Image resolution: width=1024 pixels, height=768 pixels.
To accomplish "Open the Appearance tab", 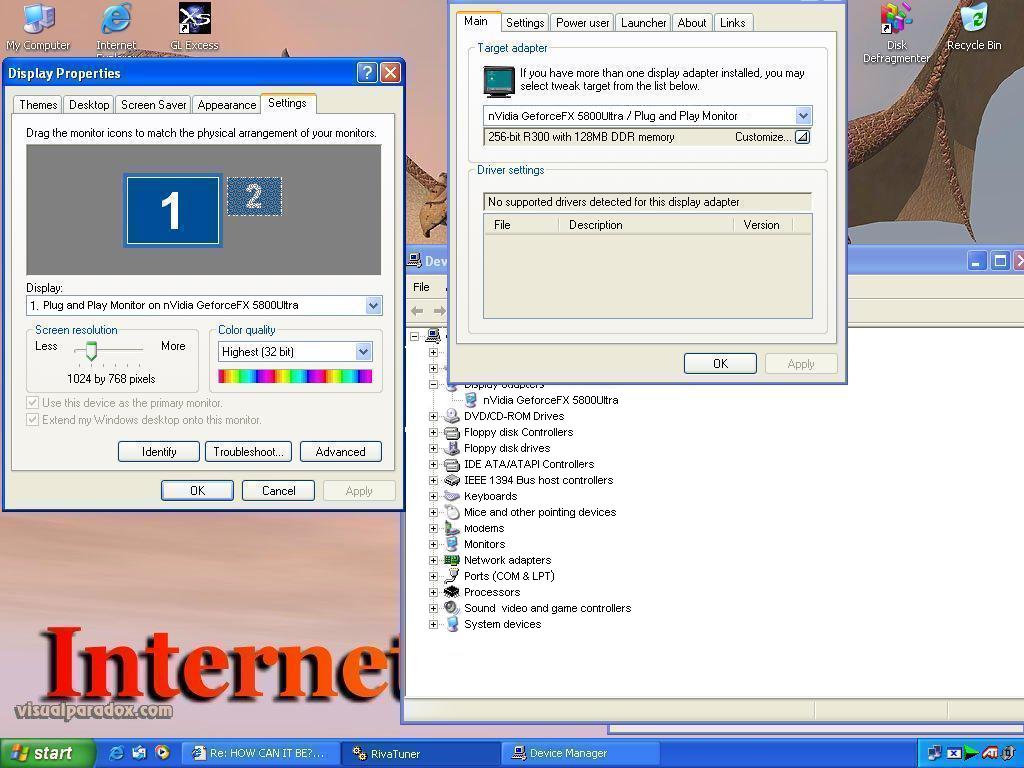I will (227, 104).
